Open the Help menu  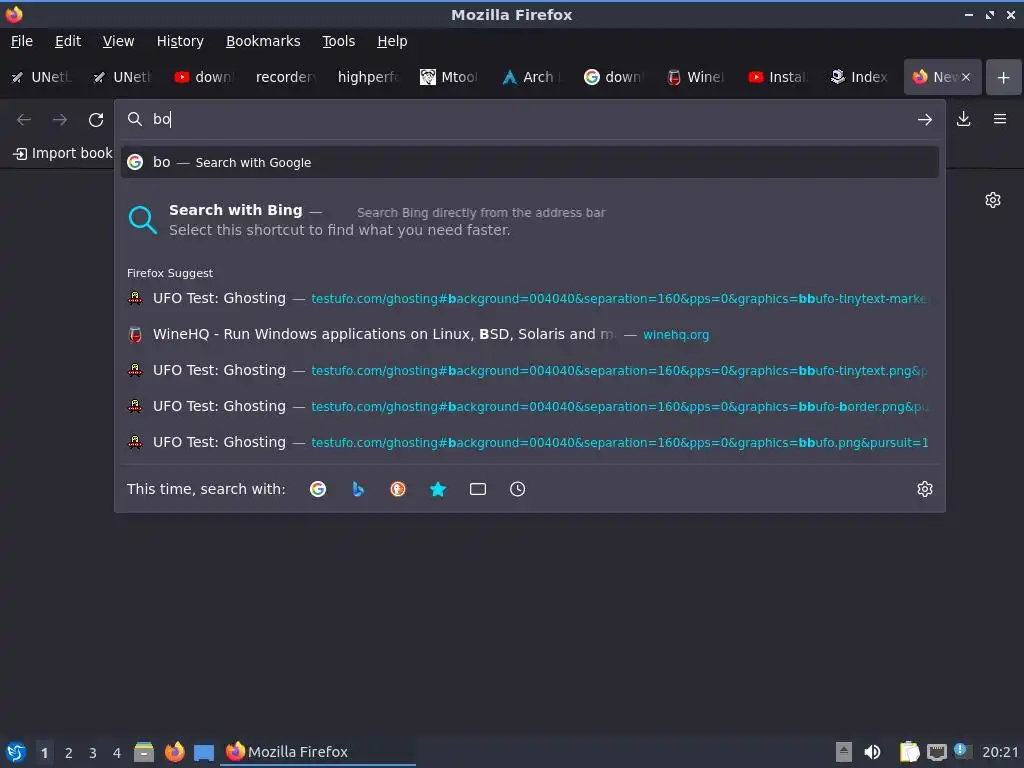pos(392,41)
